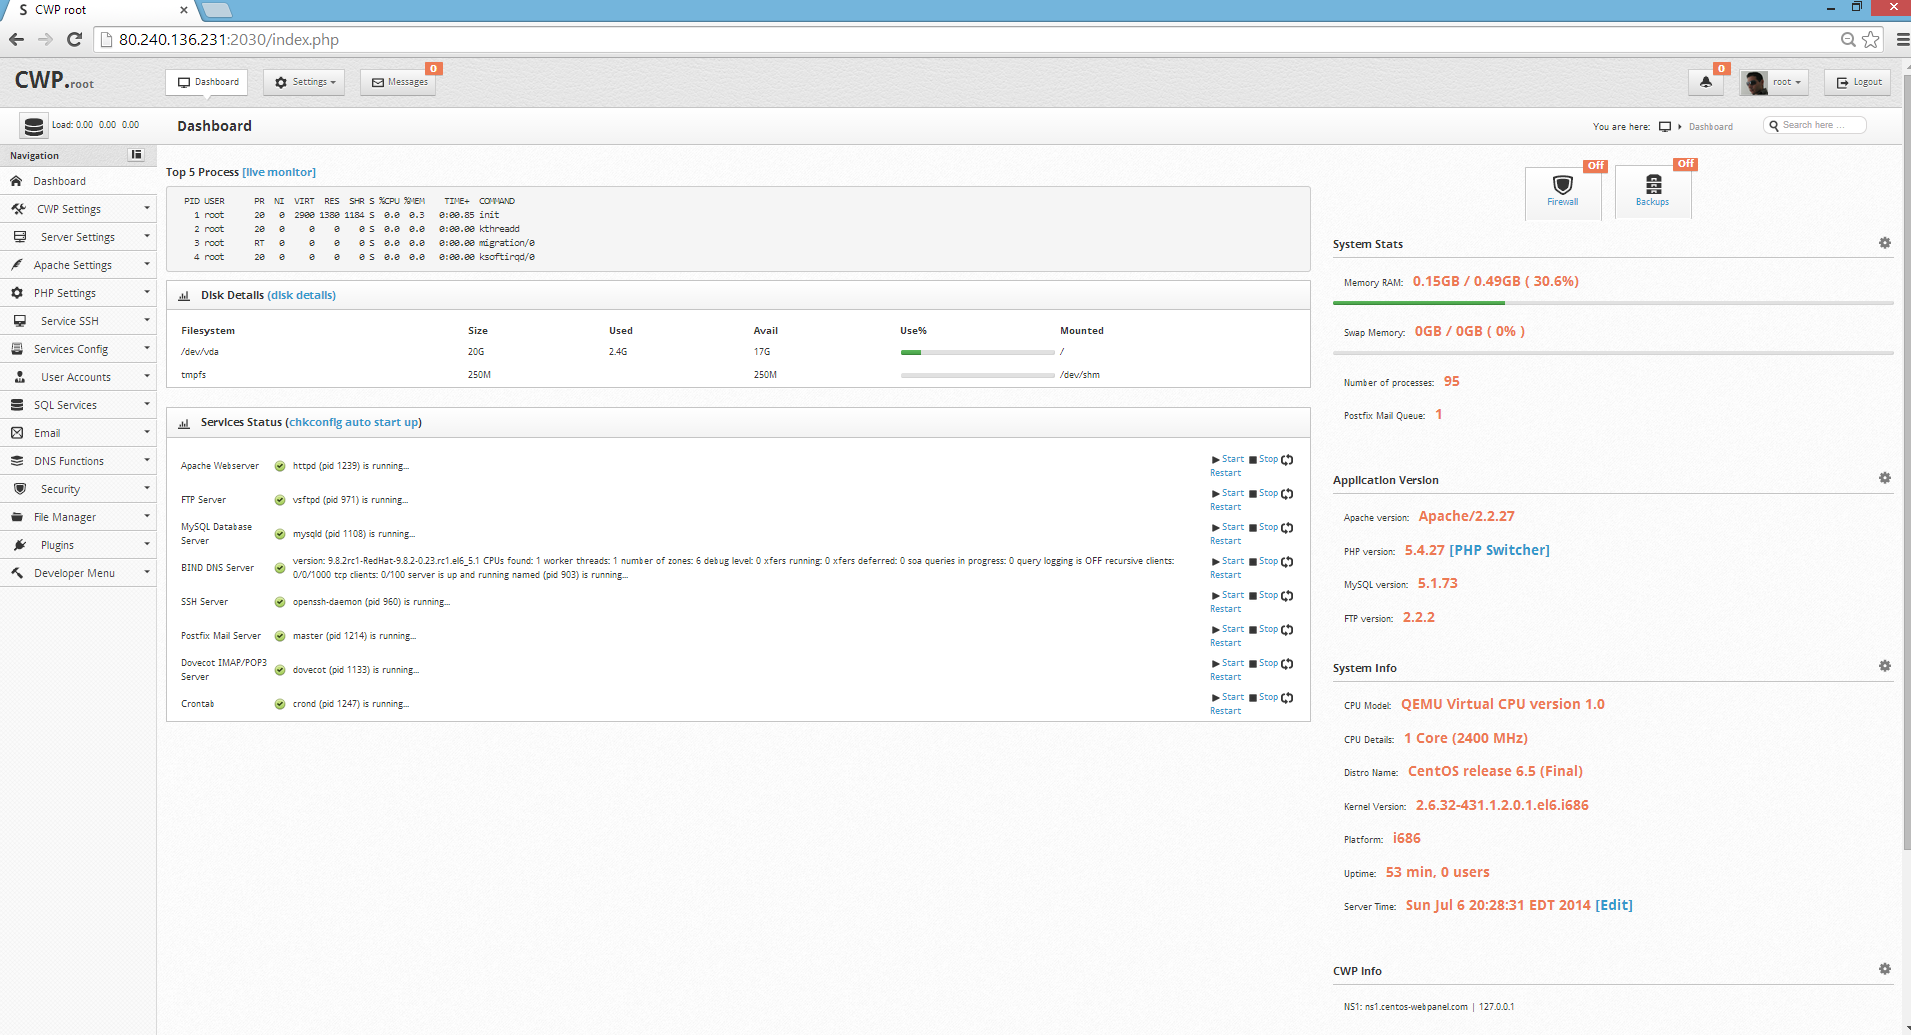Click the top Dashboard button
Image resolution: width=1911 pixels, height=1035 pixels.
(x=207, y=82)
